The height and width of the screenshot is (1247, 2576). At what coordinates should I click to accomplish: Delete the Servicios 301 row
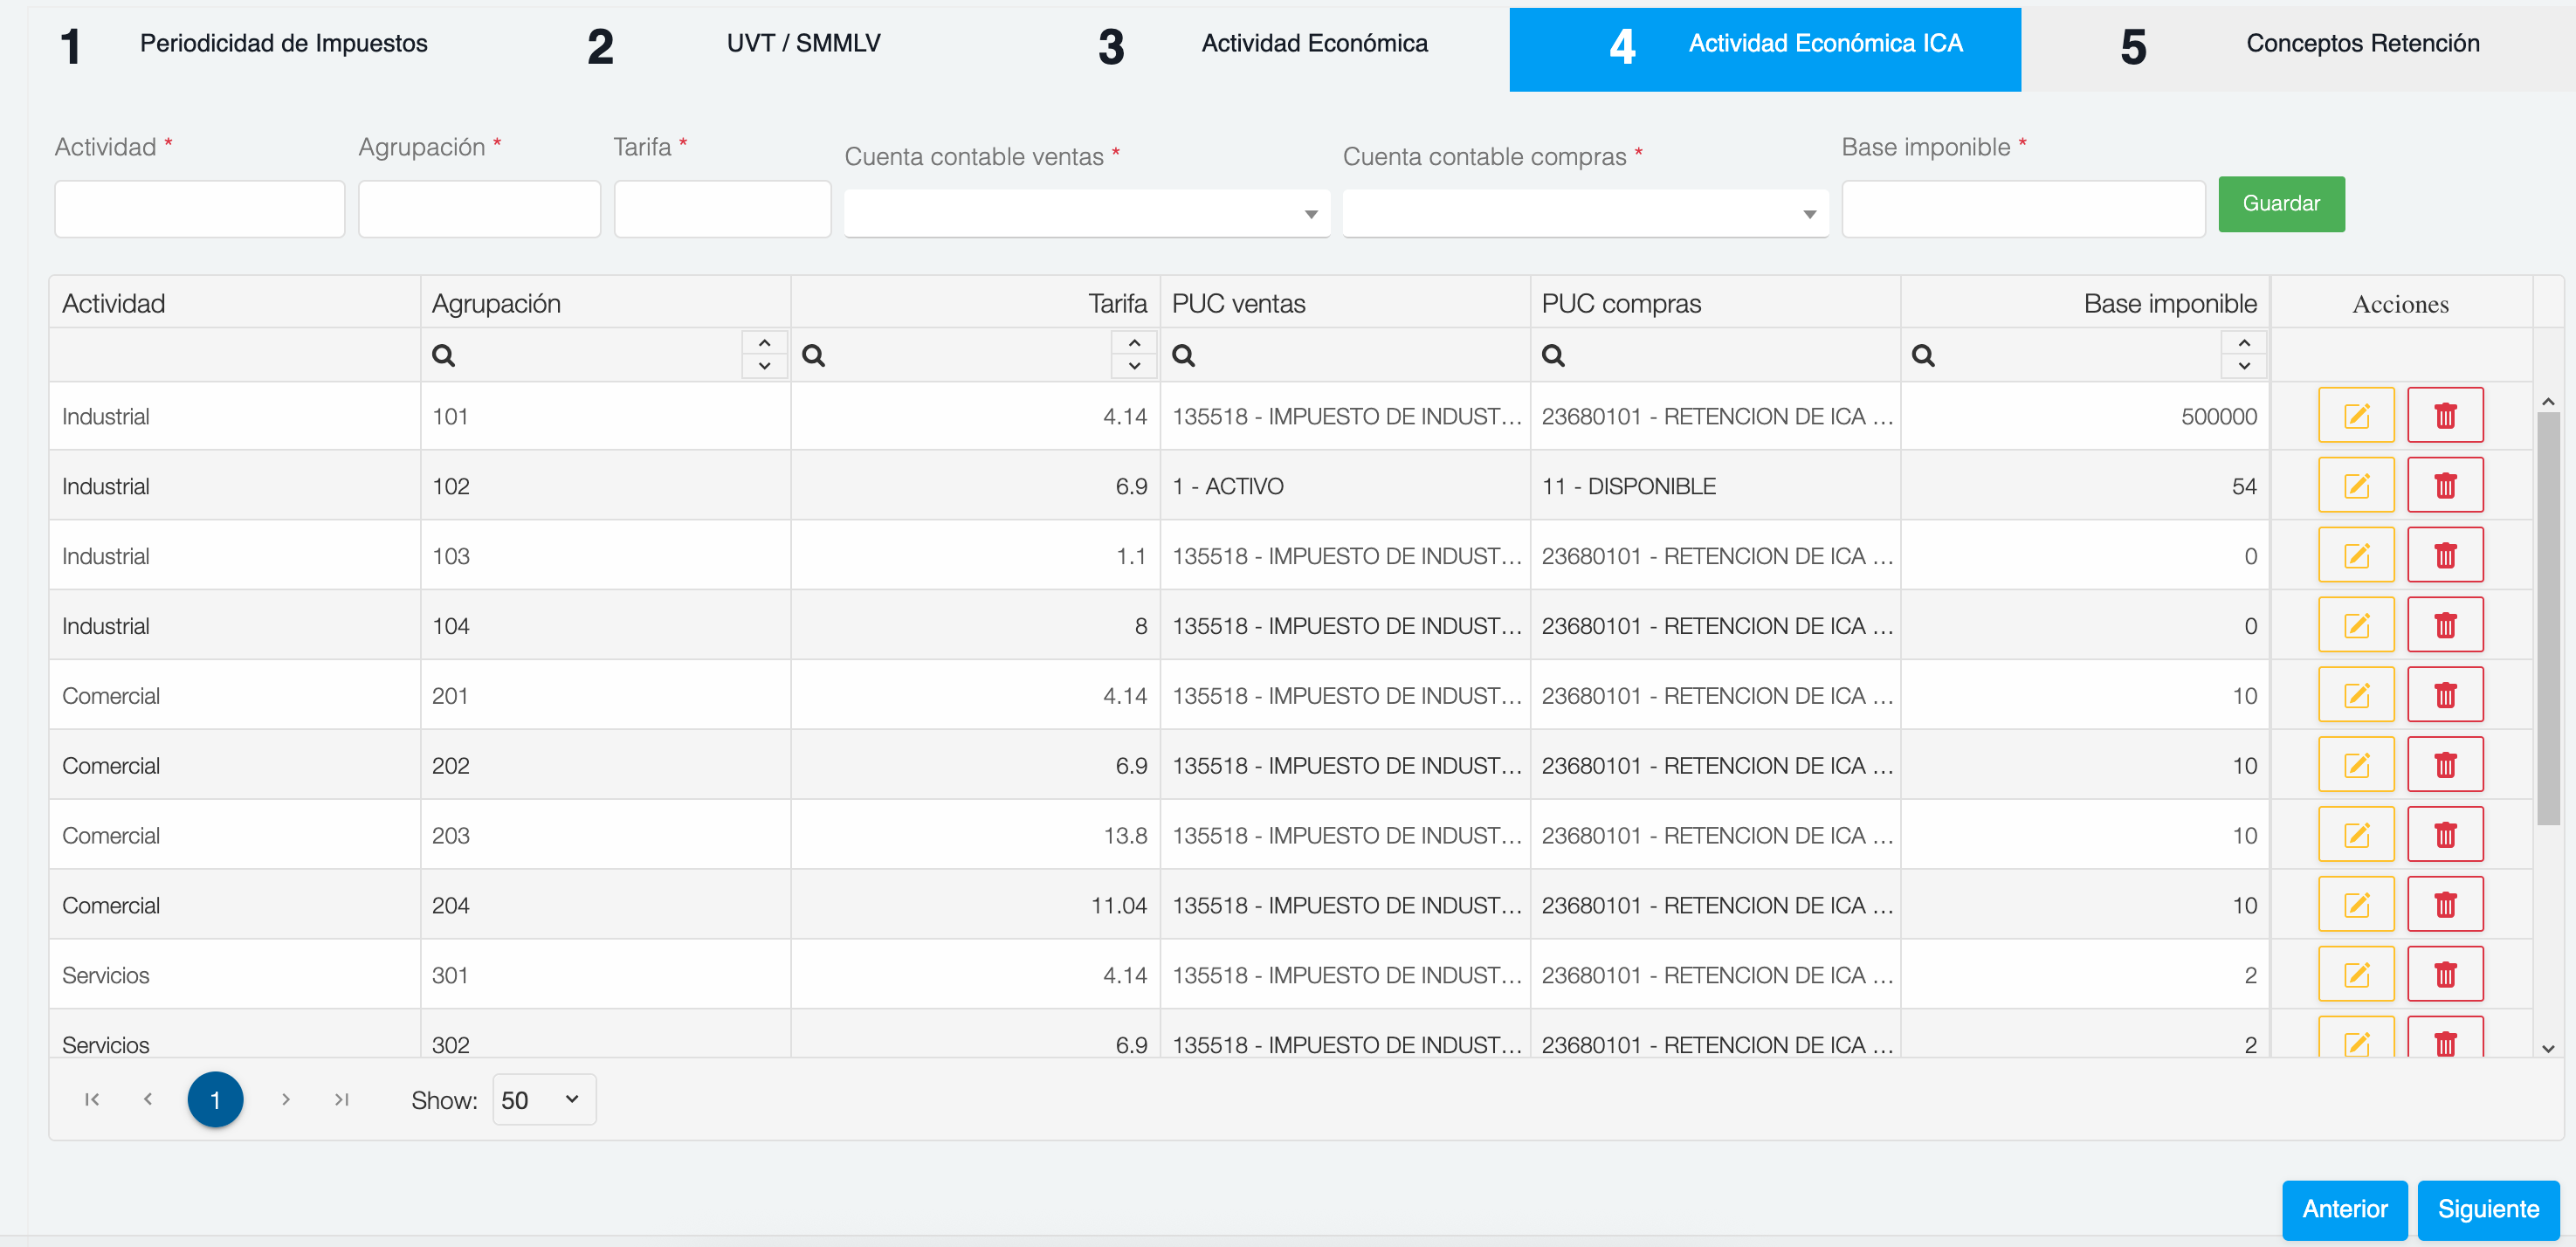pyautogui.click(x=2445, y=974)
